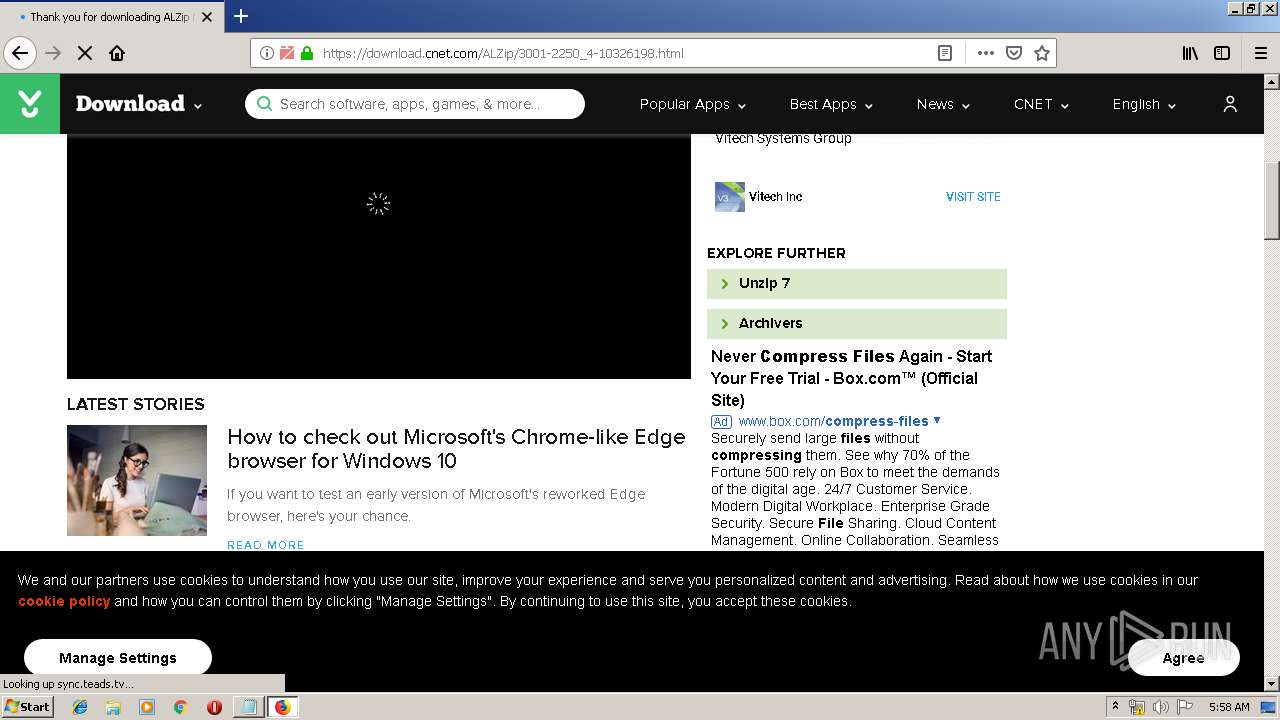1280x720 pixels.
Task: Show hidden tray icons arrow
Action: coord(1115,707)
